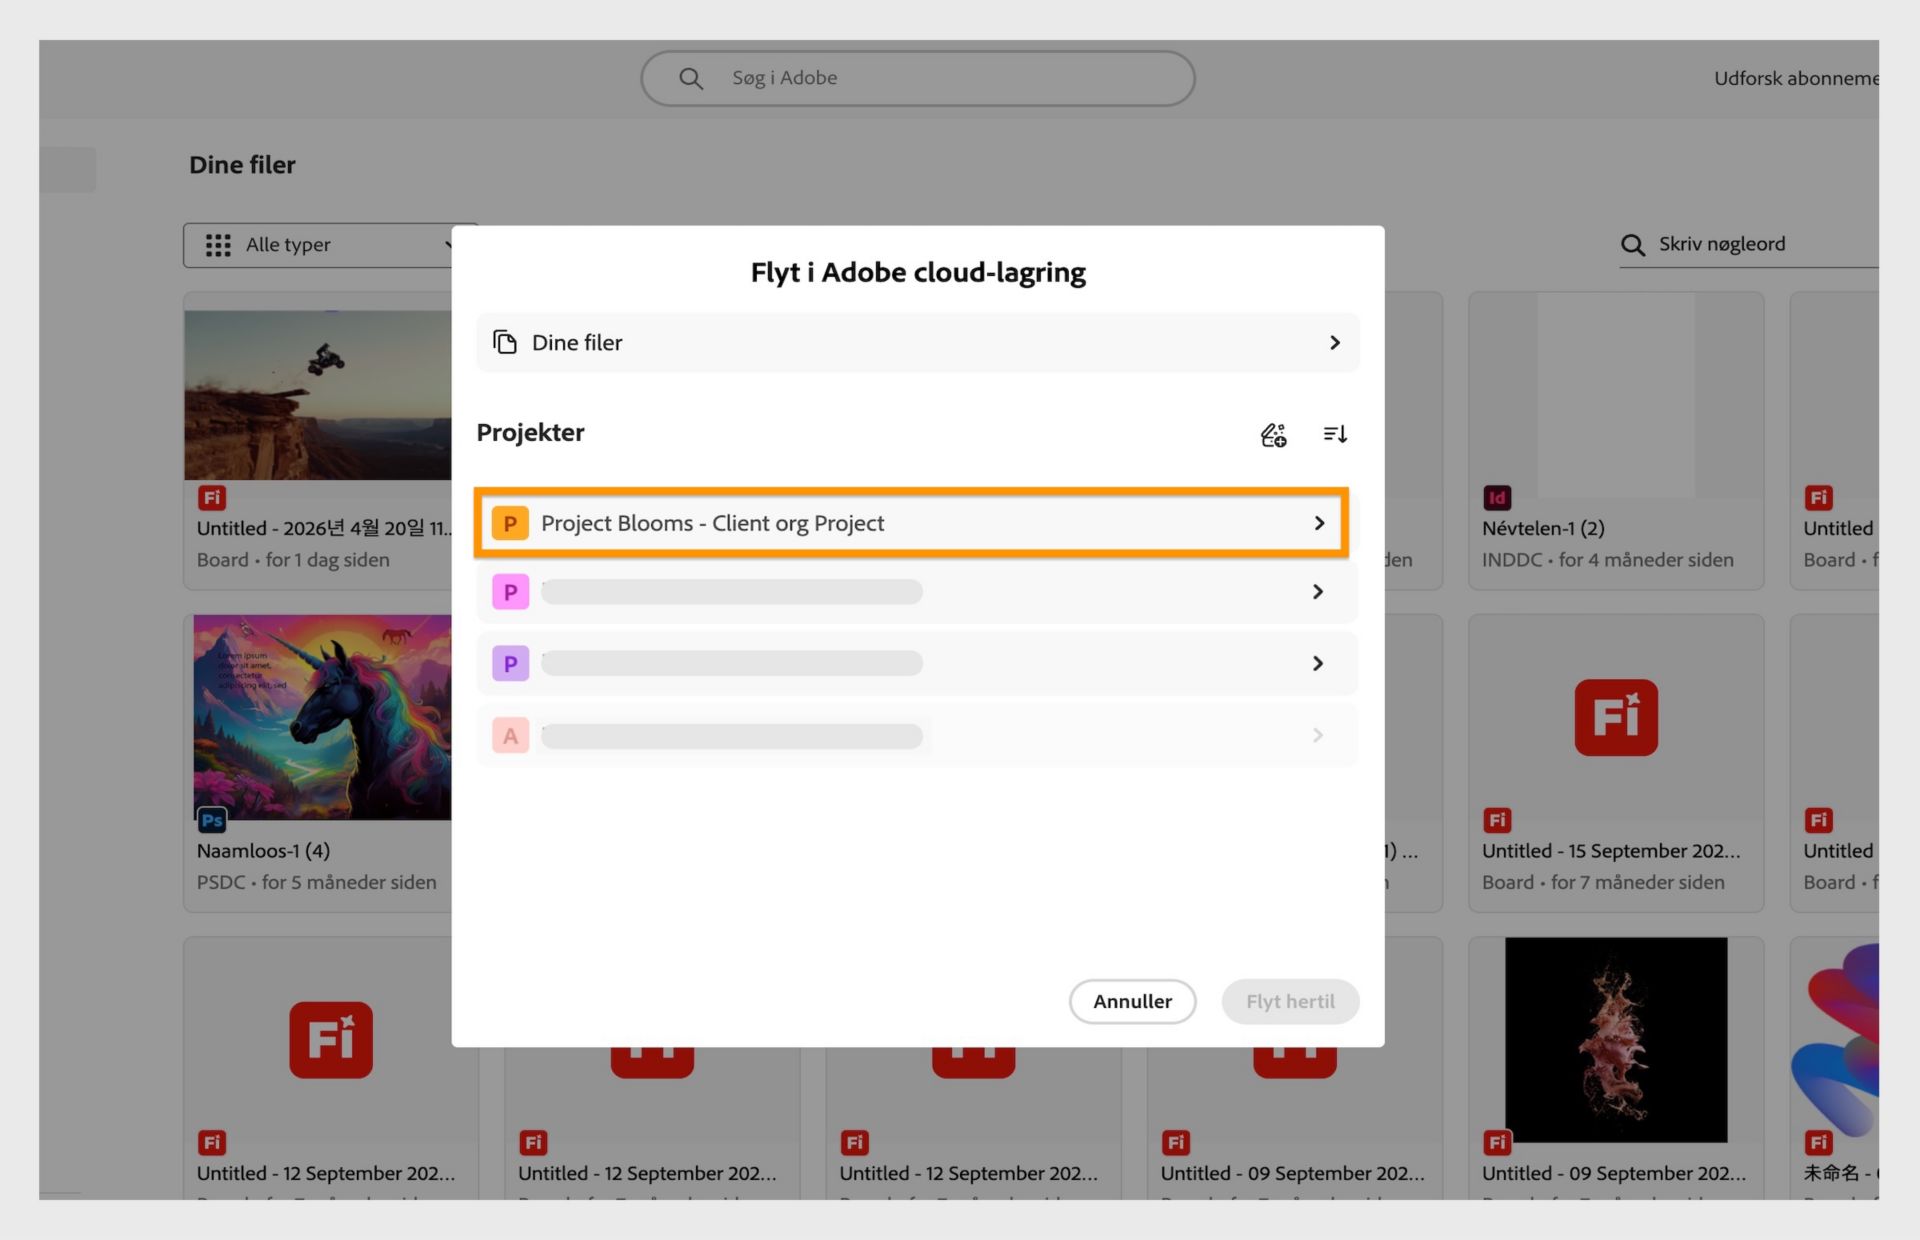Focus the Skriv nøgleord keyword field
This screenshot has width=1920, height=1240.
(x=1750, y=245)
